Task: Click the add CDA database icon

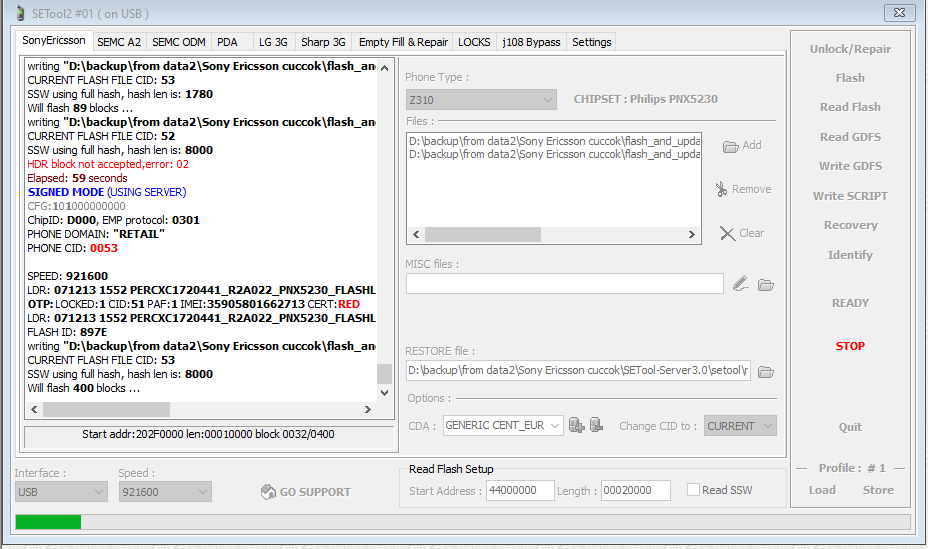Action: 577,426
